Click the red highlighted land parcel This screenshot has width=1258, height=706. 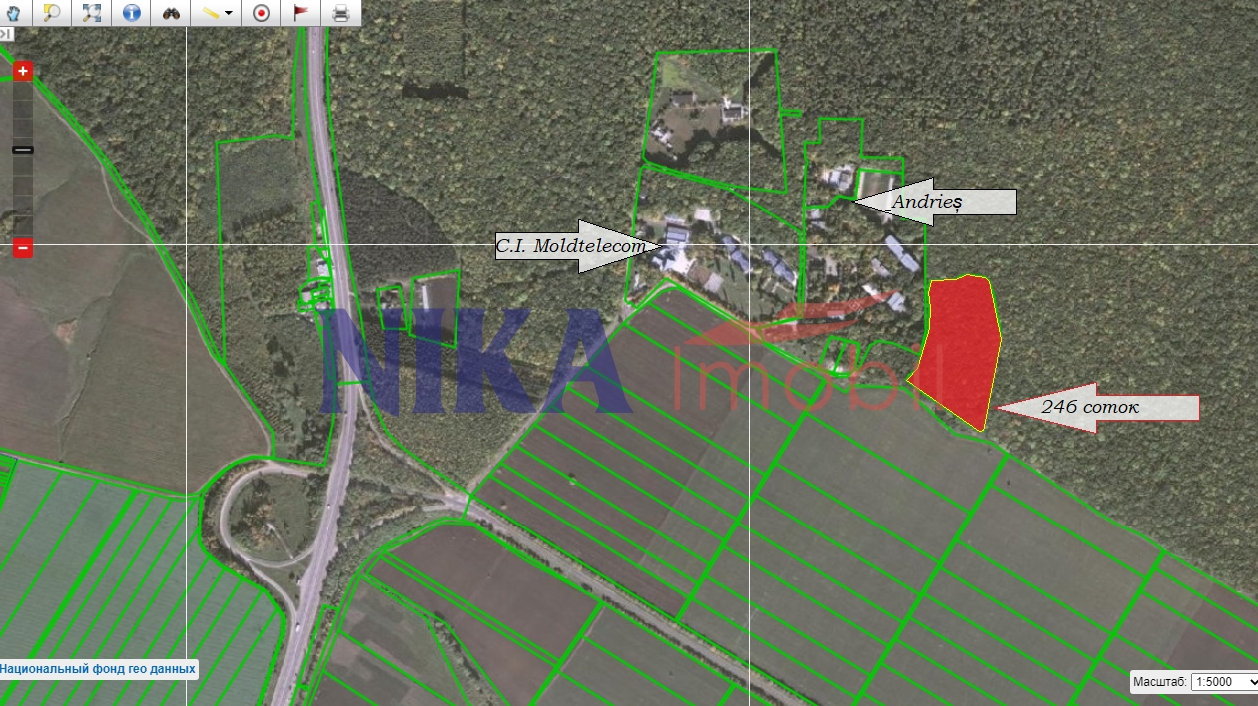(960, 350)
